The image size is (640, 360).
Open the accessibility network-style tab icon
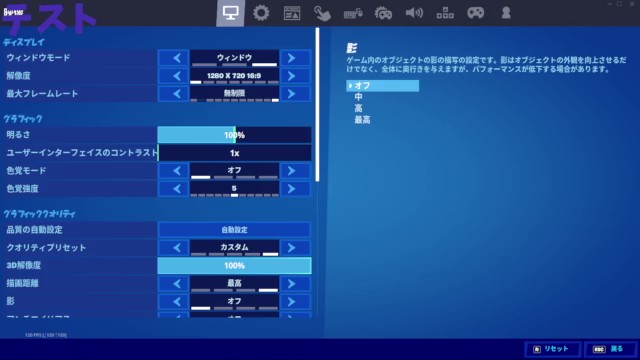445,13
